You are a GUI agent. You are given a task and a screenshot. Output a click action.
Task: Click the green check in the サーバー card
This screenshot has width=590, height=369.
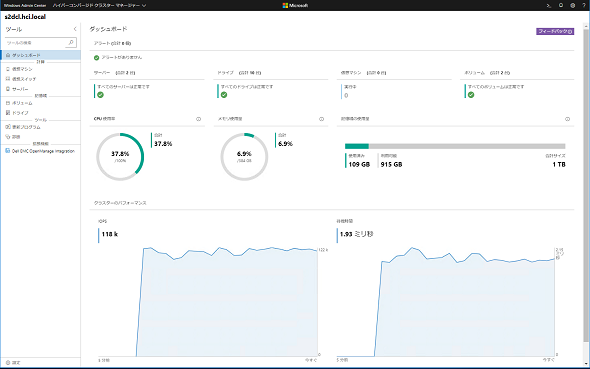click(x=100, y=95)
